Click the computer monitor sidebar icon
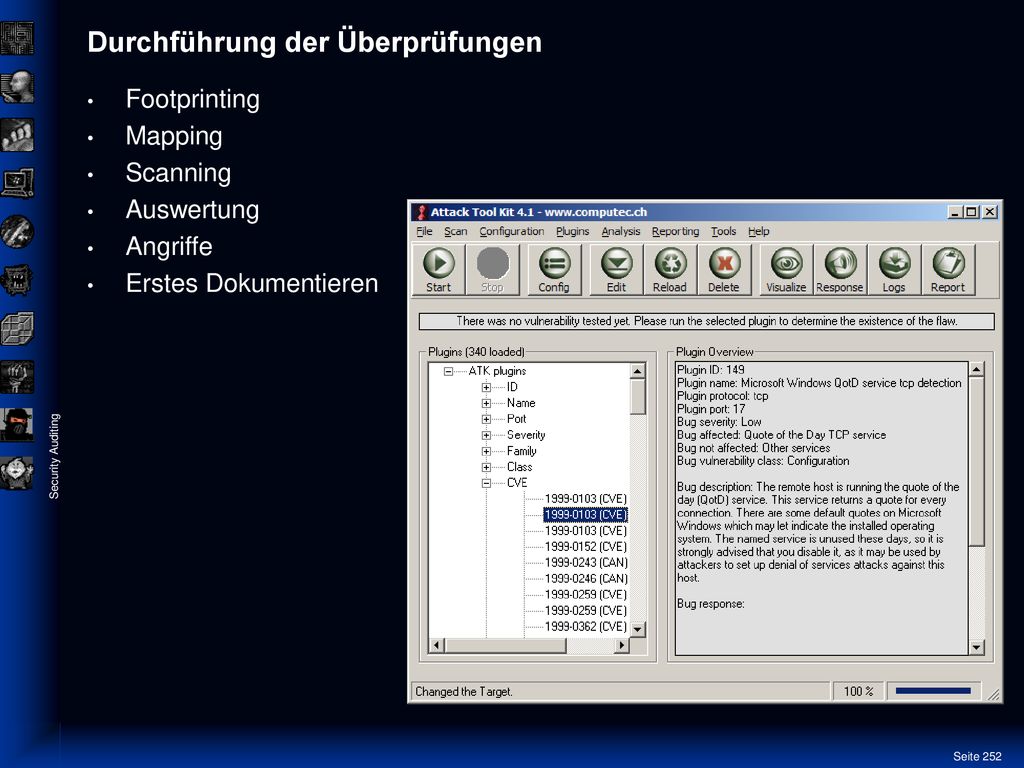The width and height of the screenshot is (1024, 768). tap(17, 184)
